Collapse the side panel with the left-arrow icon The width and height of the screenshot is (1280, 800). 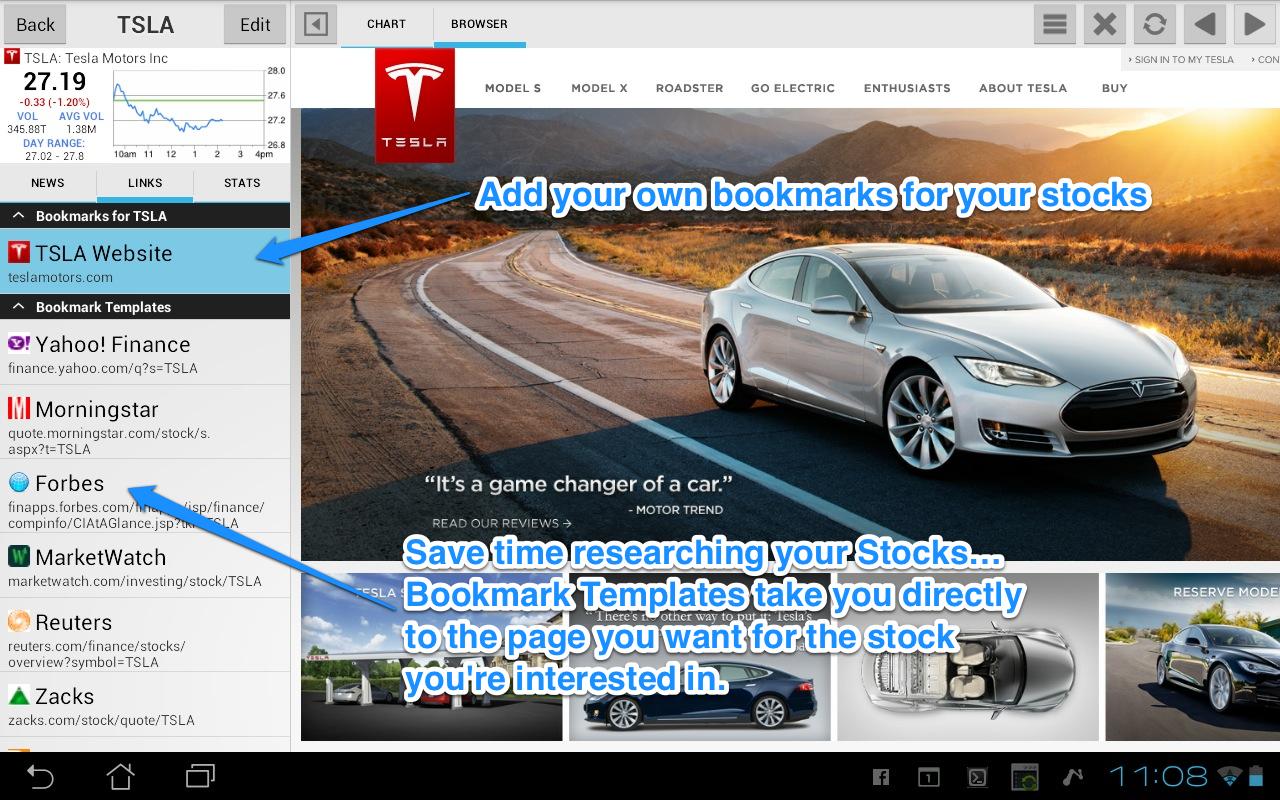pyautogui.click(x=316, y=24)
